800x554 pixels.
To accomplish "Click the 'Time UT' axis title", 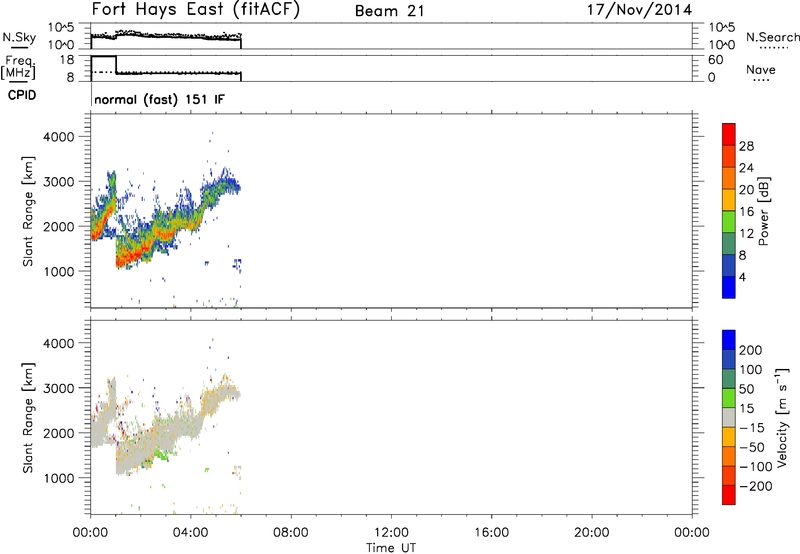I will 391,548.
